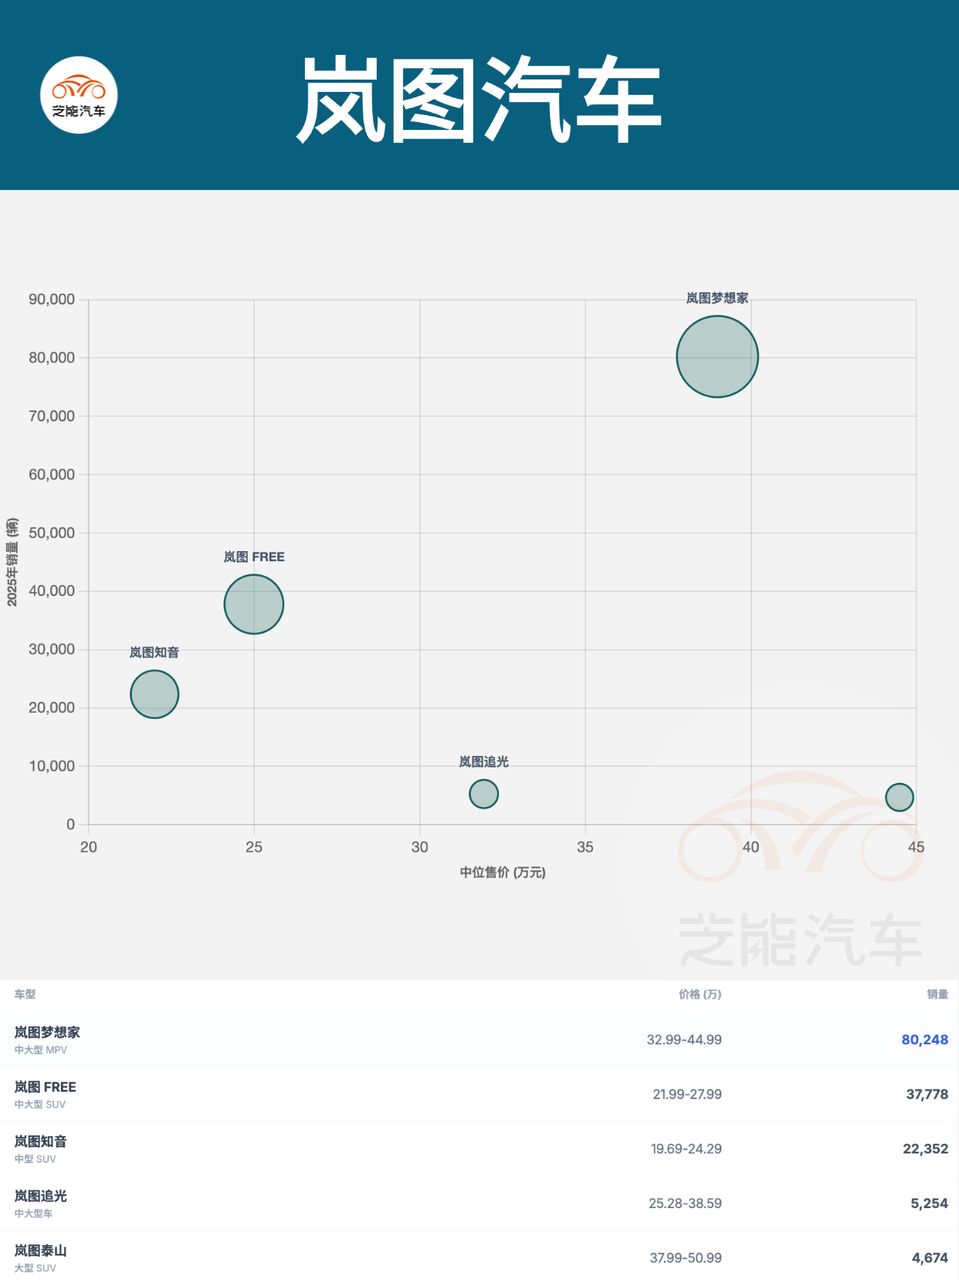
Task: Click the 岚图 FREE label above its bubble
Action: 254,557
